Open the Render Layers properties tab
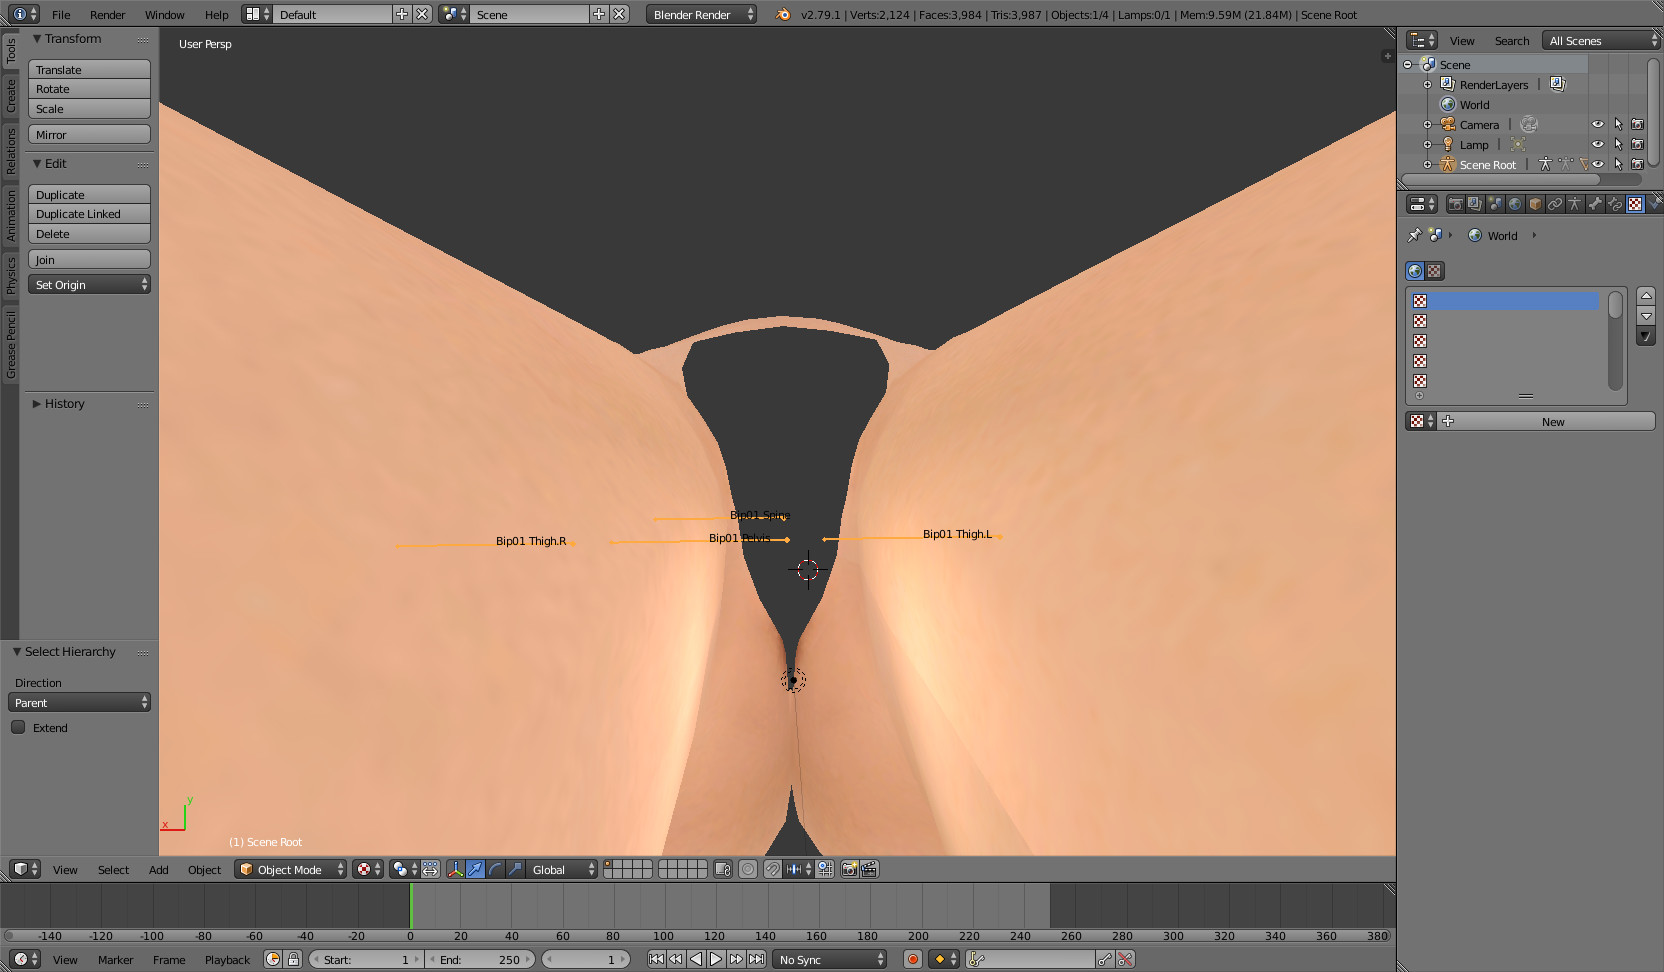This screenshot has height=972, width=1664. (1475, 204)
